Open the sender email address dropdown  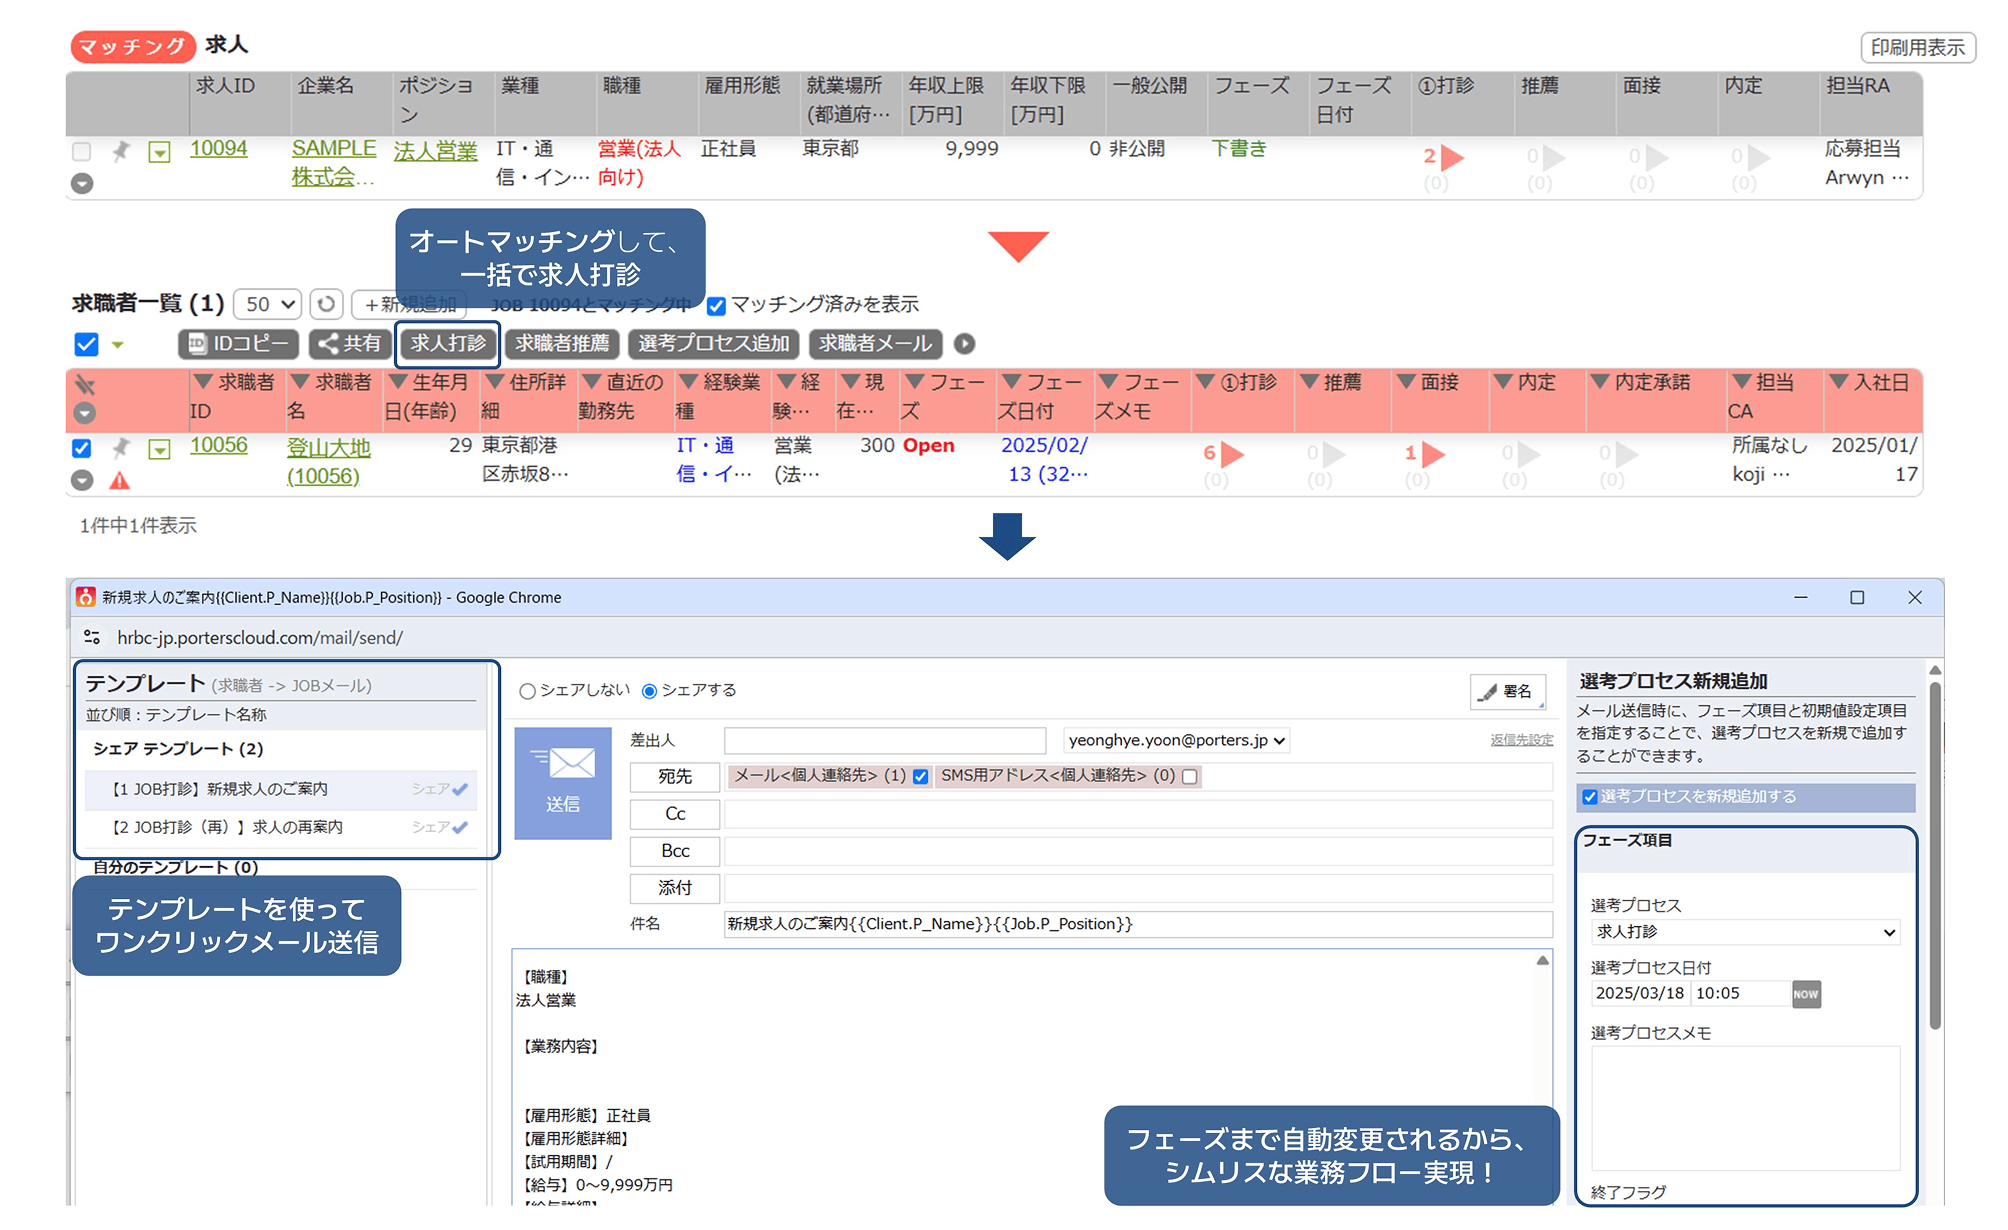pos(1176,741)
